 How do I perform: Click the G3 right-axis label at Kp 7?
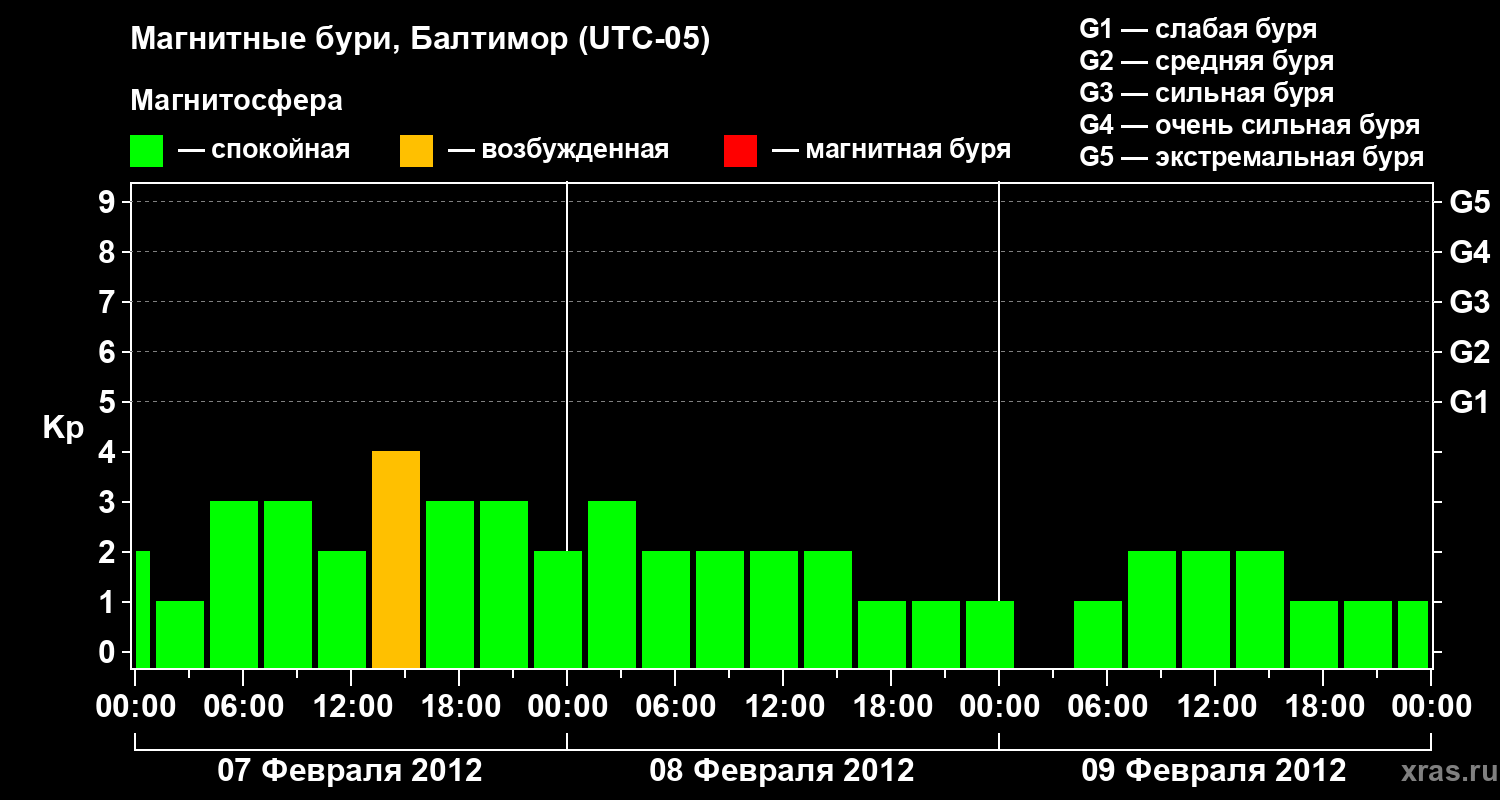point(1470,302)
